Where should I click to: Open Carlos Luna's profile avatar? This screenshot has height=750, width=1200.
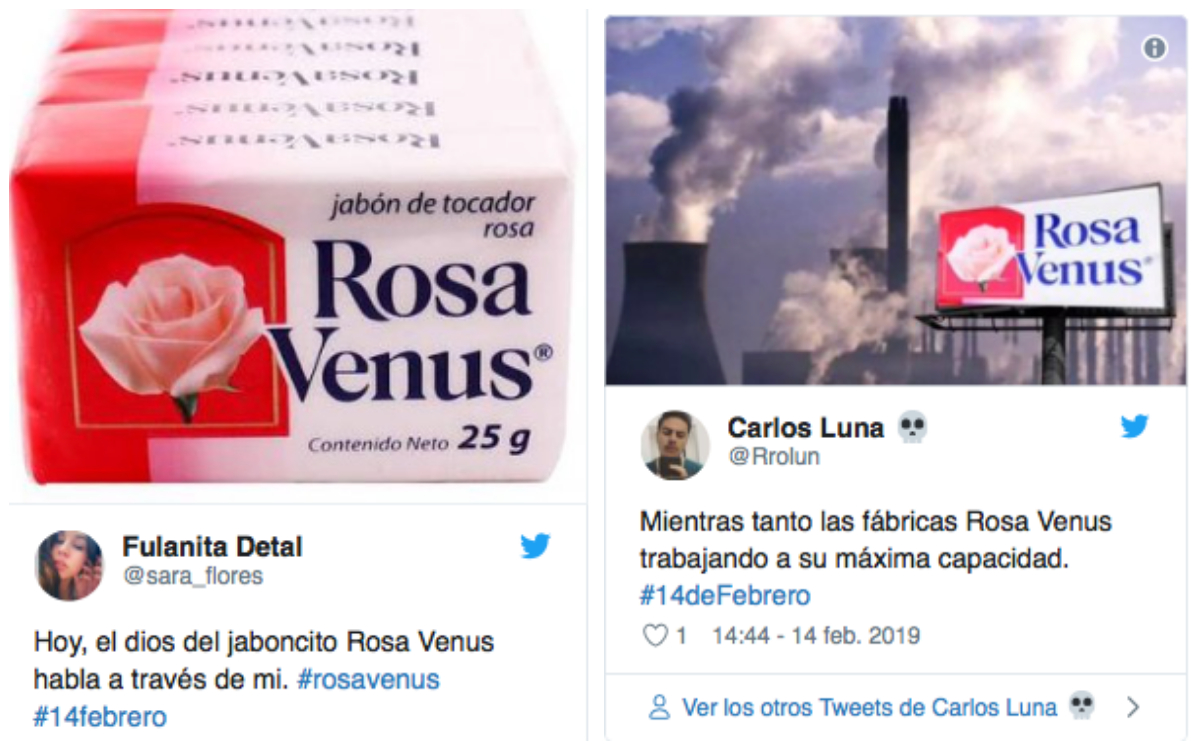point(675,445)
